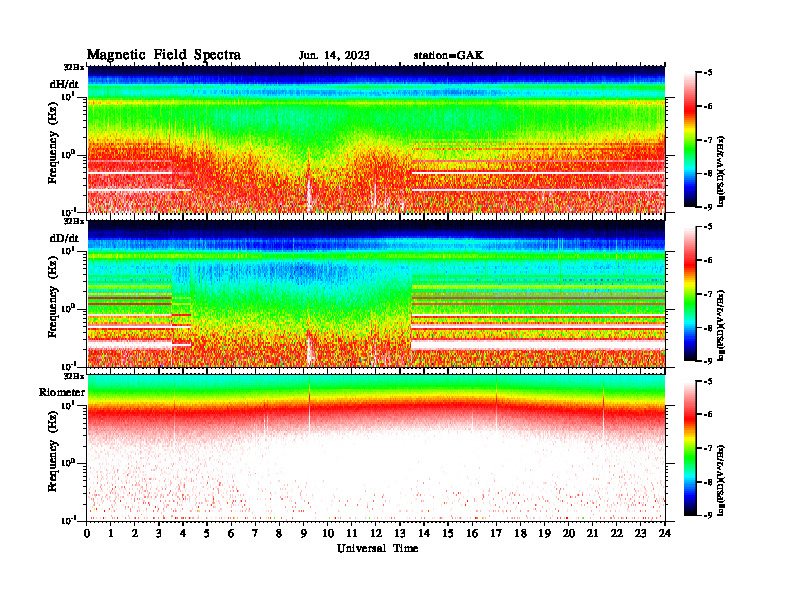Viewport: 792px width, 612px height.
Task: Click the hour '2' tick on the time axis
Action: [135, 533]
